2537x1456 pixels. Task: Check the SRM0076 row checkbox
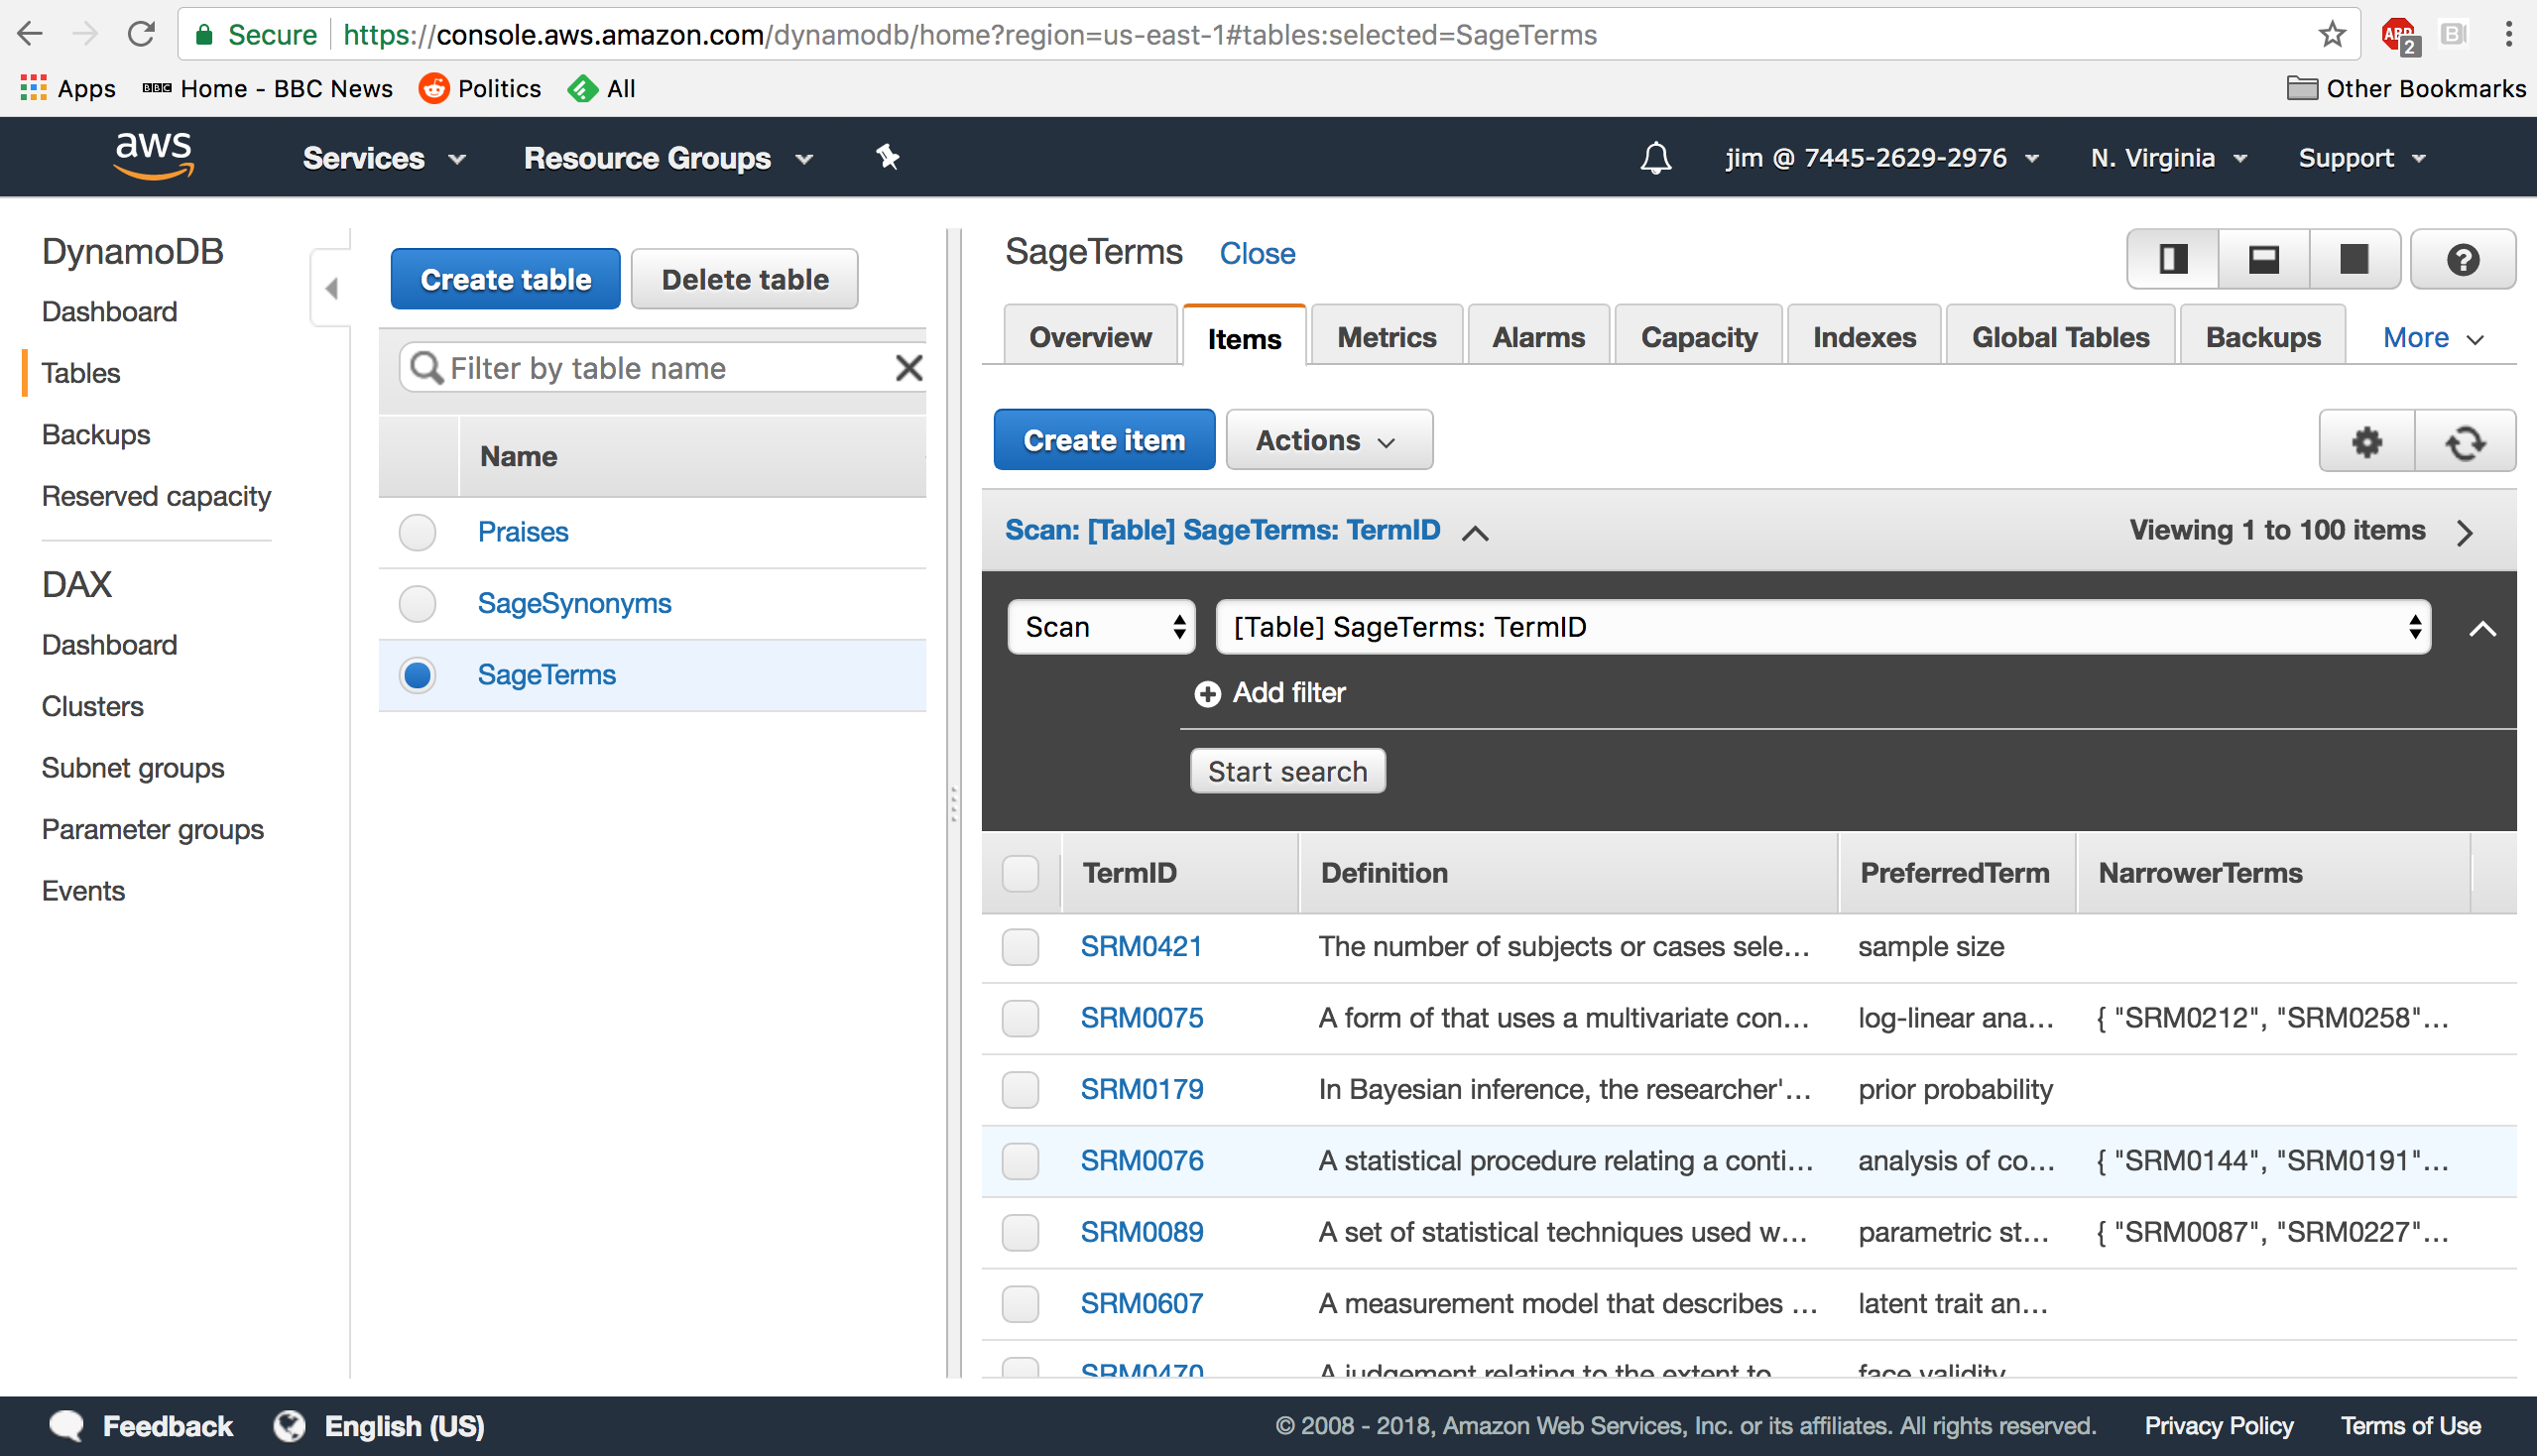[x=1020, y=1161]
